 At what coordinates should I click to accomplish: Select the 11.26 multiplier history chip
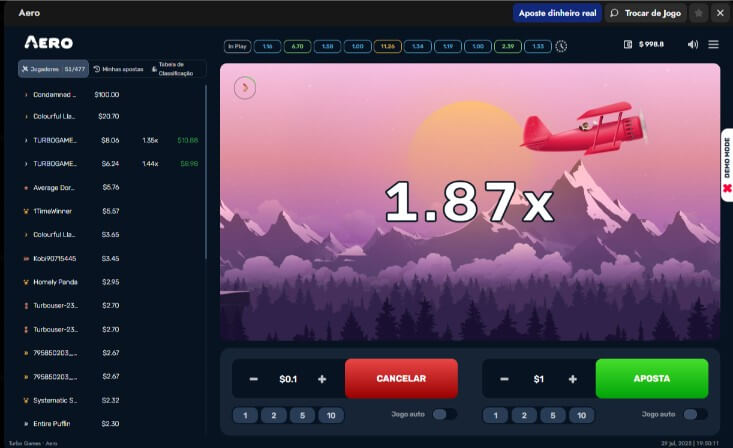coord(387,46)
